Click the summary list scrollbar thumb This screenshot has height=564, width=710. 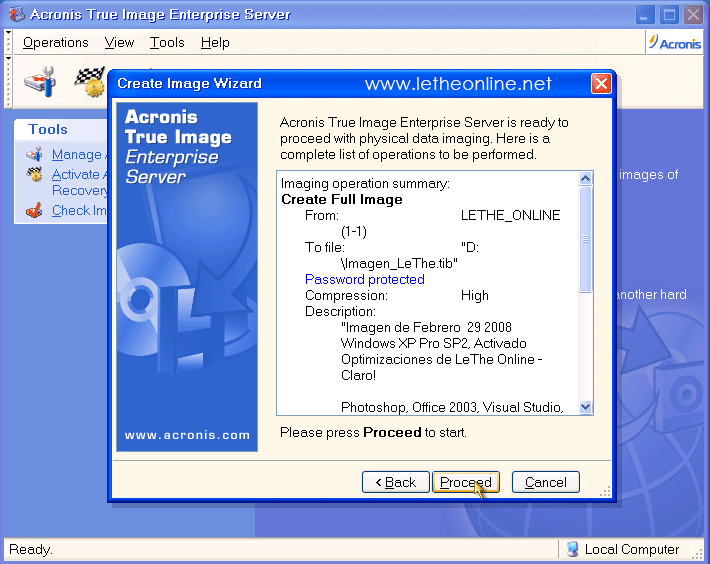(585, 239)
